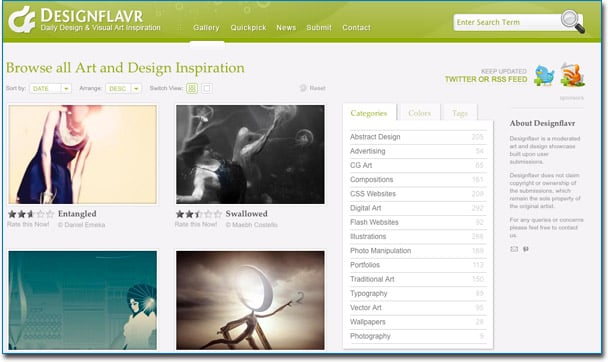Open the Contact menu item
The height and width of the screenshot is (362, 608).
[x=356, y=28]
